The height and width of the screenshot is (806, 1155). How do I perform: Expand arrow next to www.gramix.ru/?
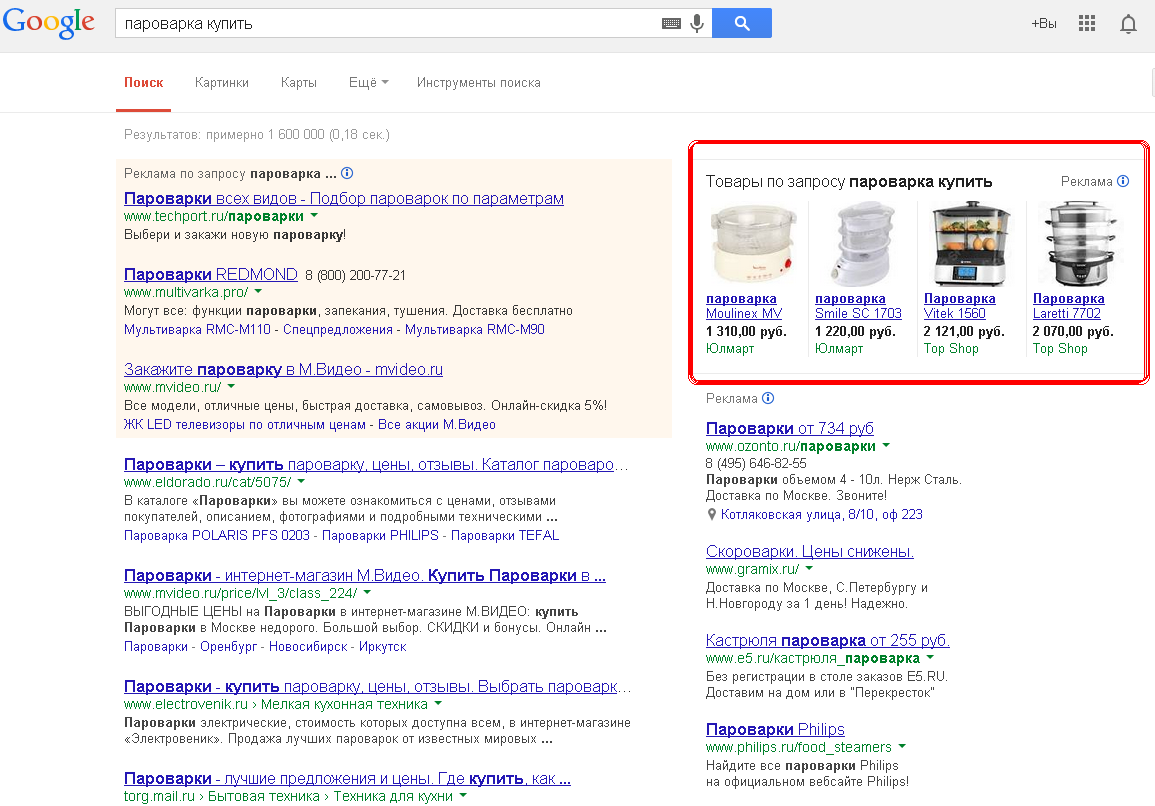(810, 569)
